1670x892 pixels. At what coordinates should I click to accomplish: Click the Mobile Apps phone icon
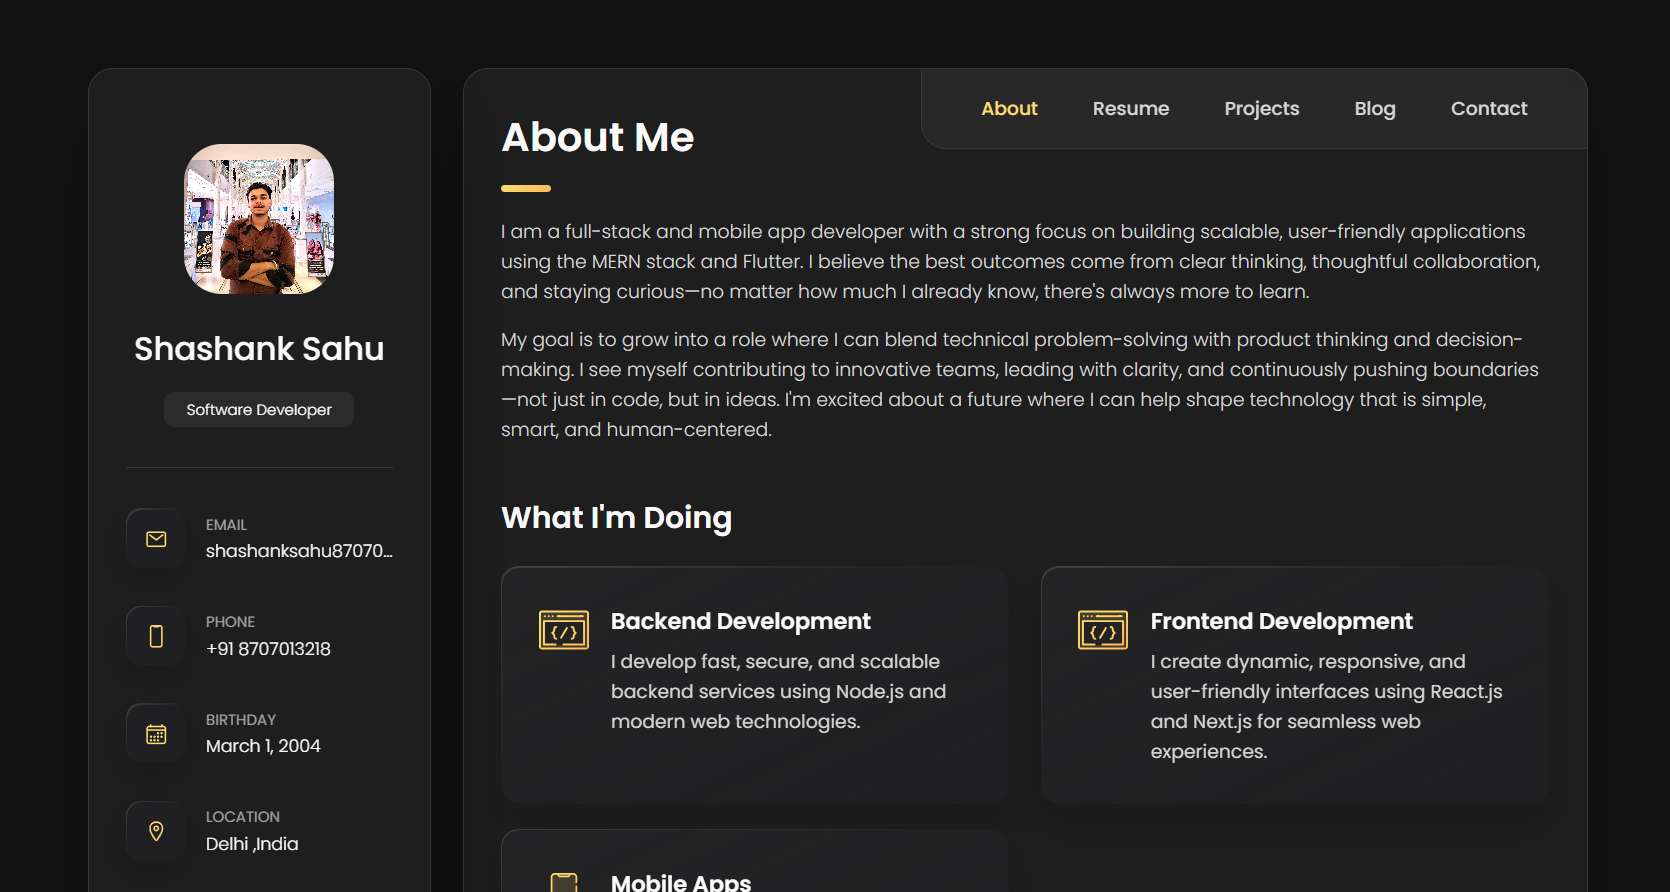(564, 882)
